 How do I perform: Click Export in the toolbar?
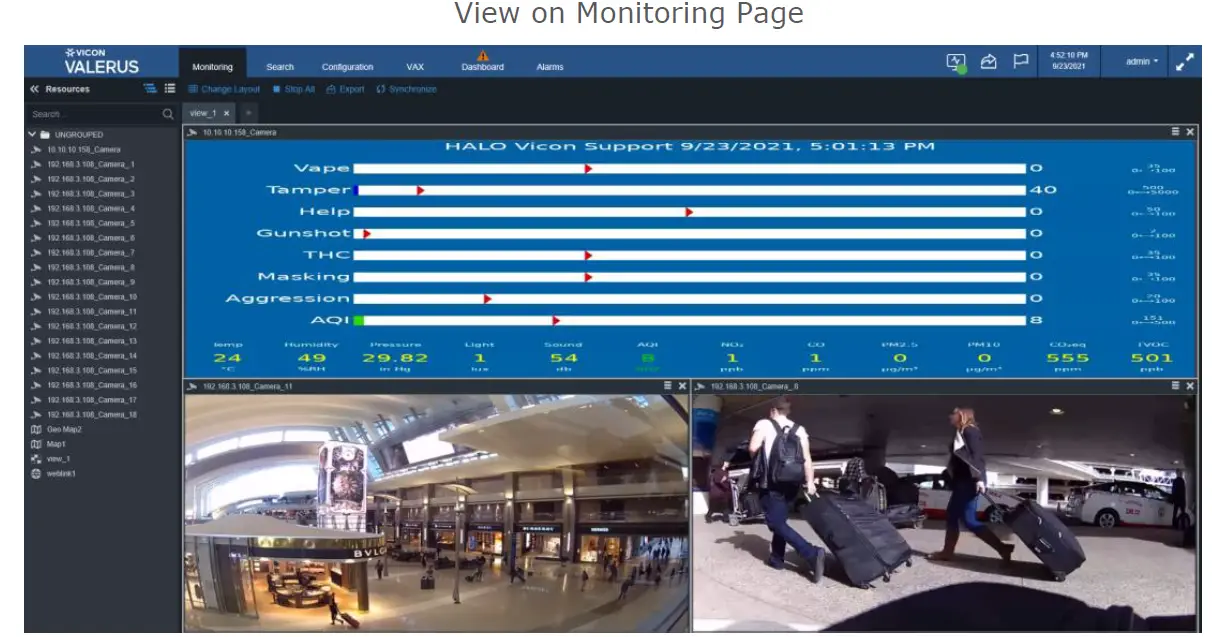coord(346,89)
